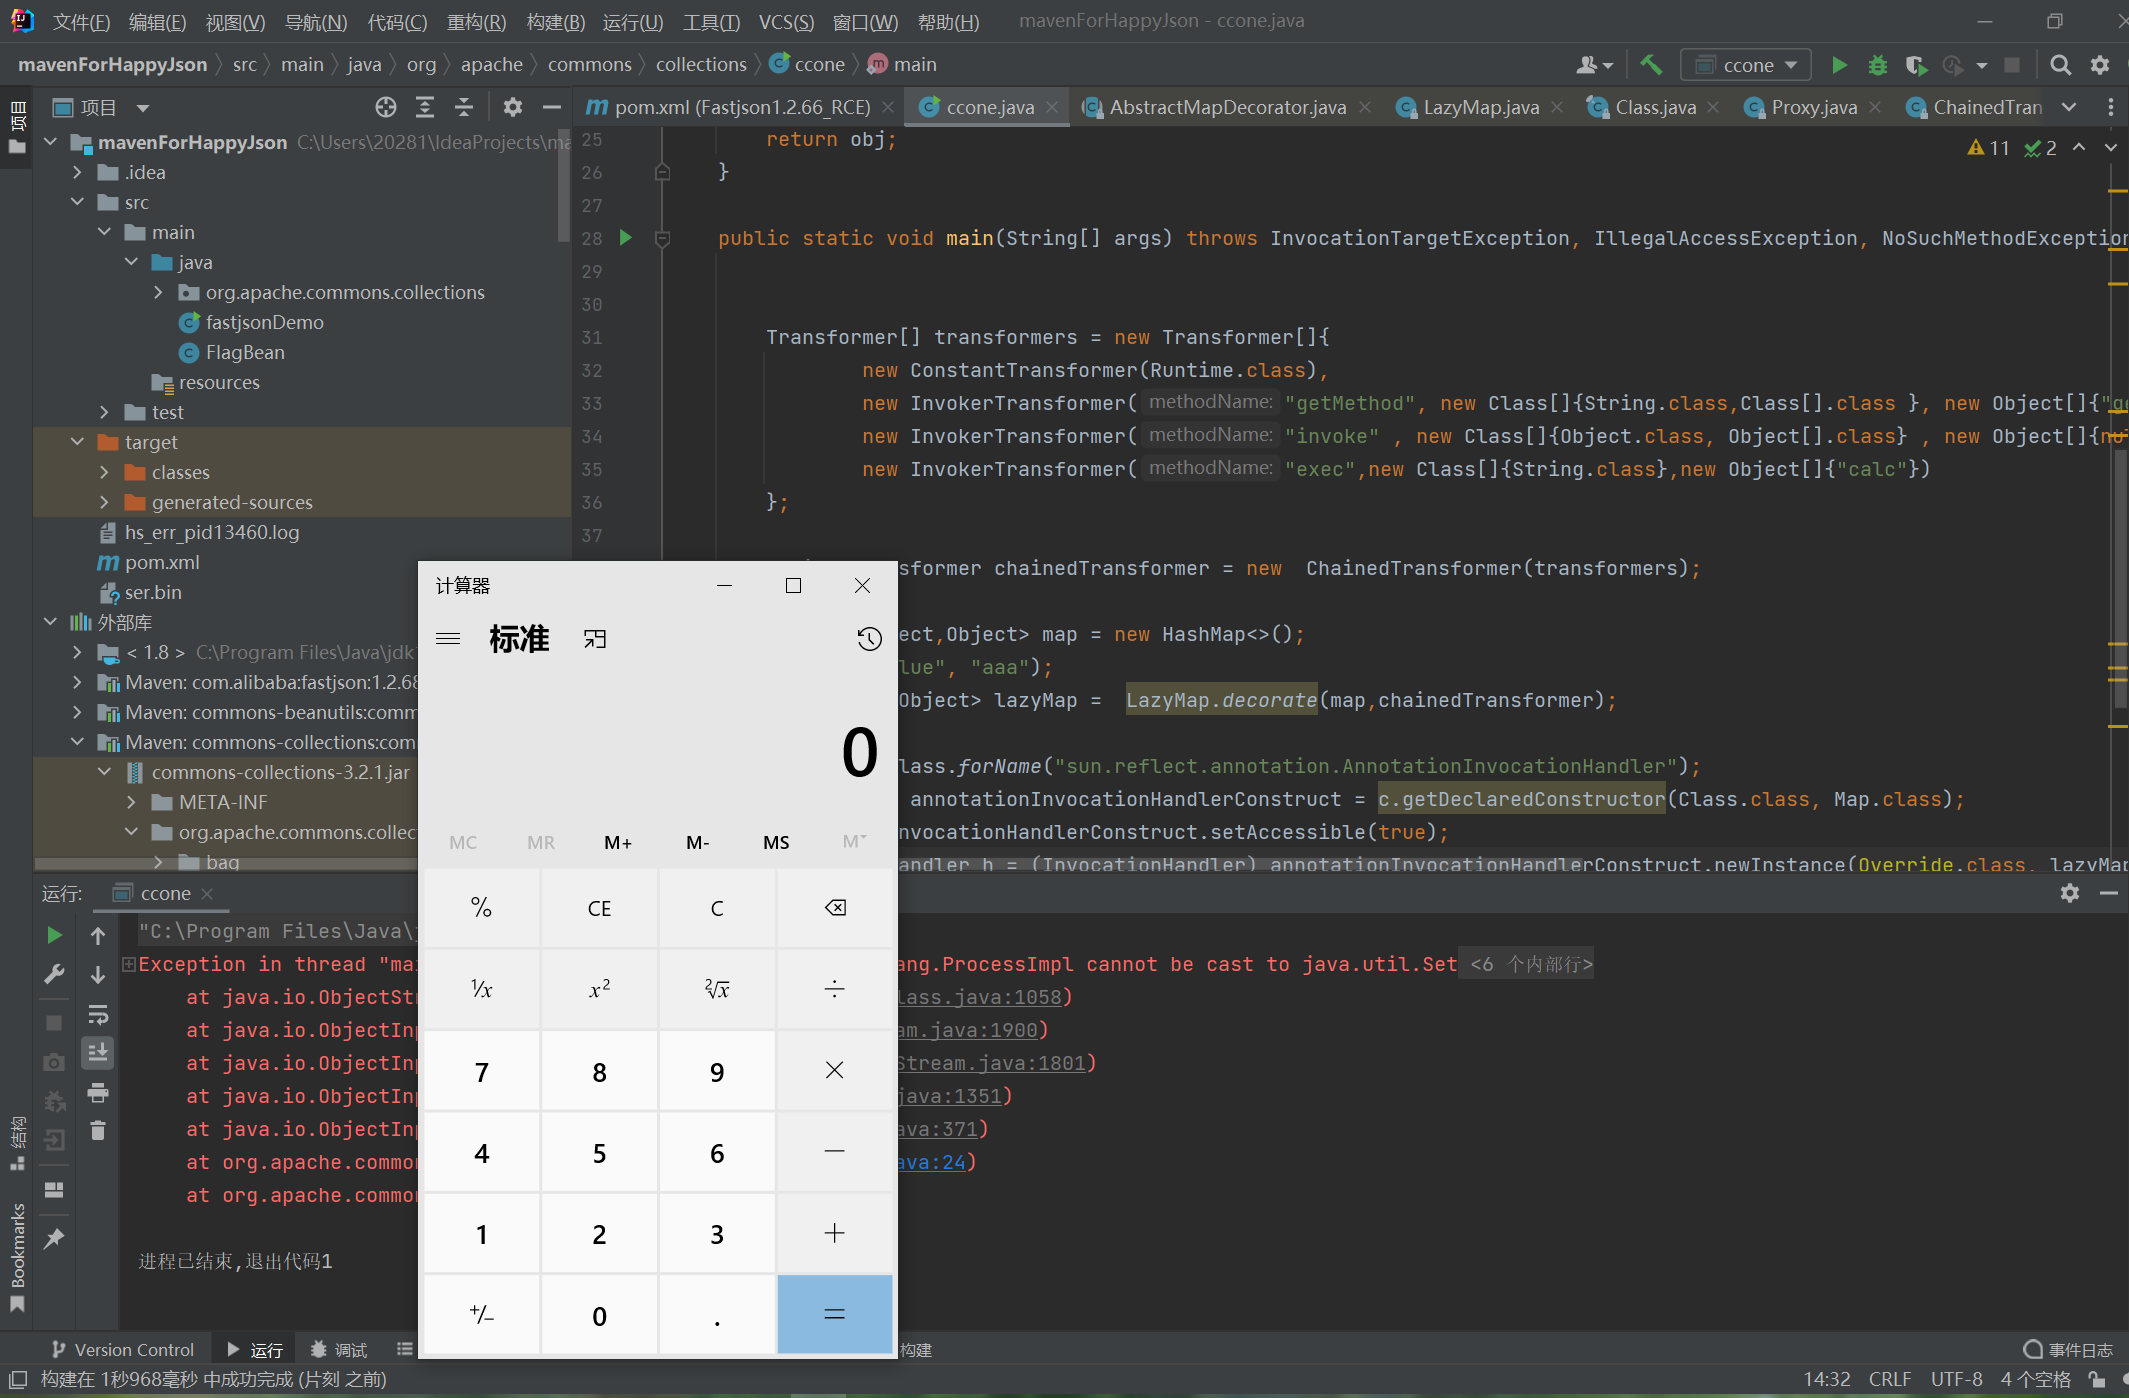Click Project tree horizontal scrollbar
2129x1398 pixels.
point(225,864)
